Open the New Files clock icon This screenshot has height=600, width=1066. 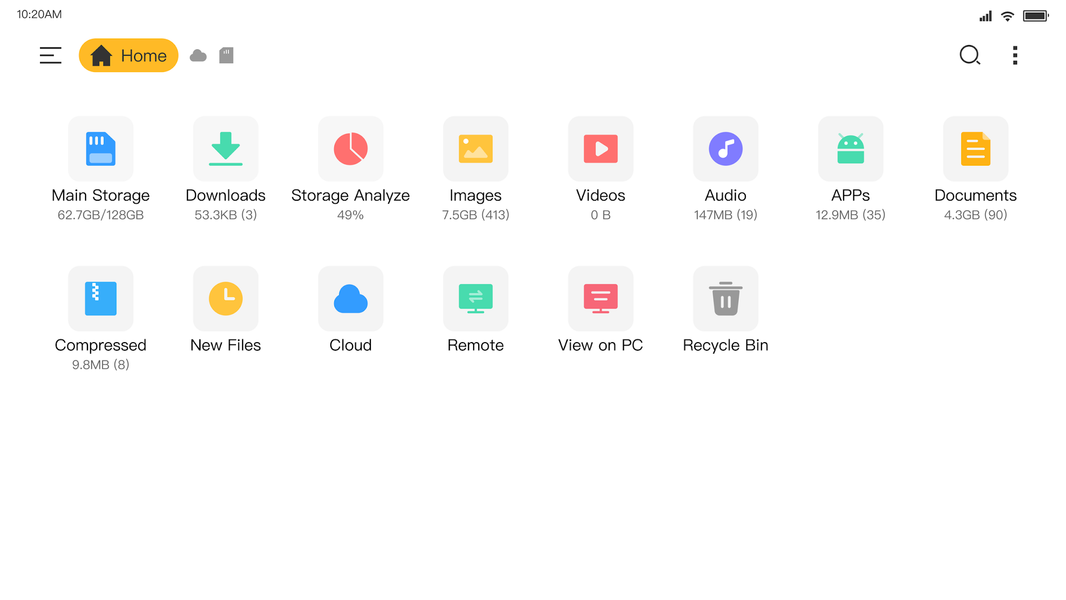225,298
